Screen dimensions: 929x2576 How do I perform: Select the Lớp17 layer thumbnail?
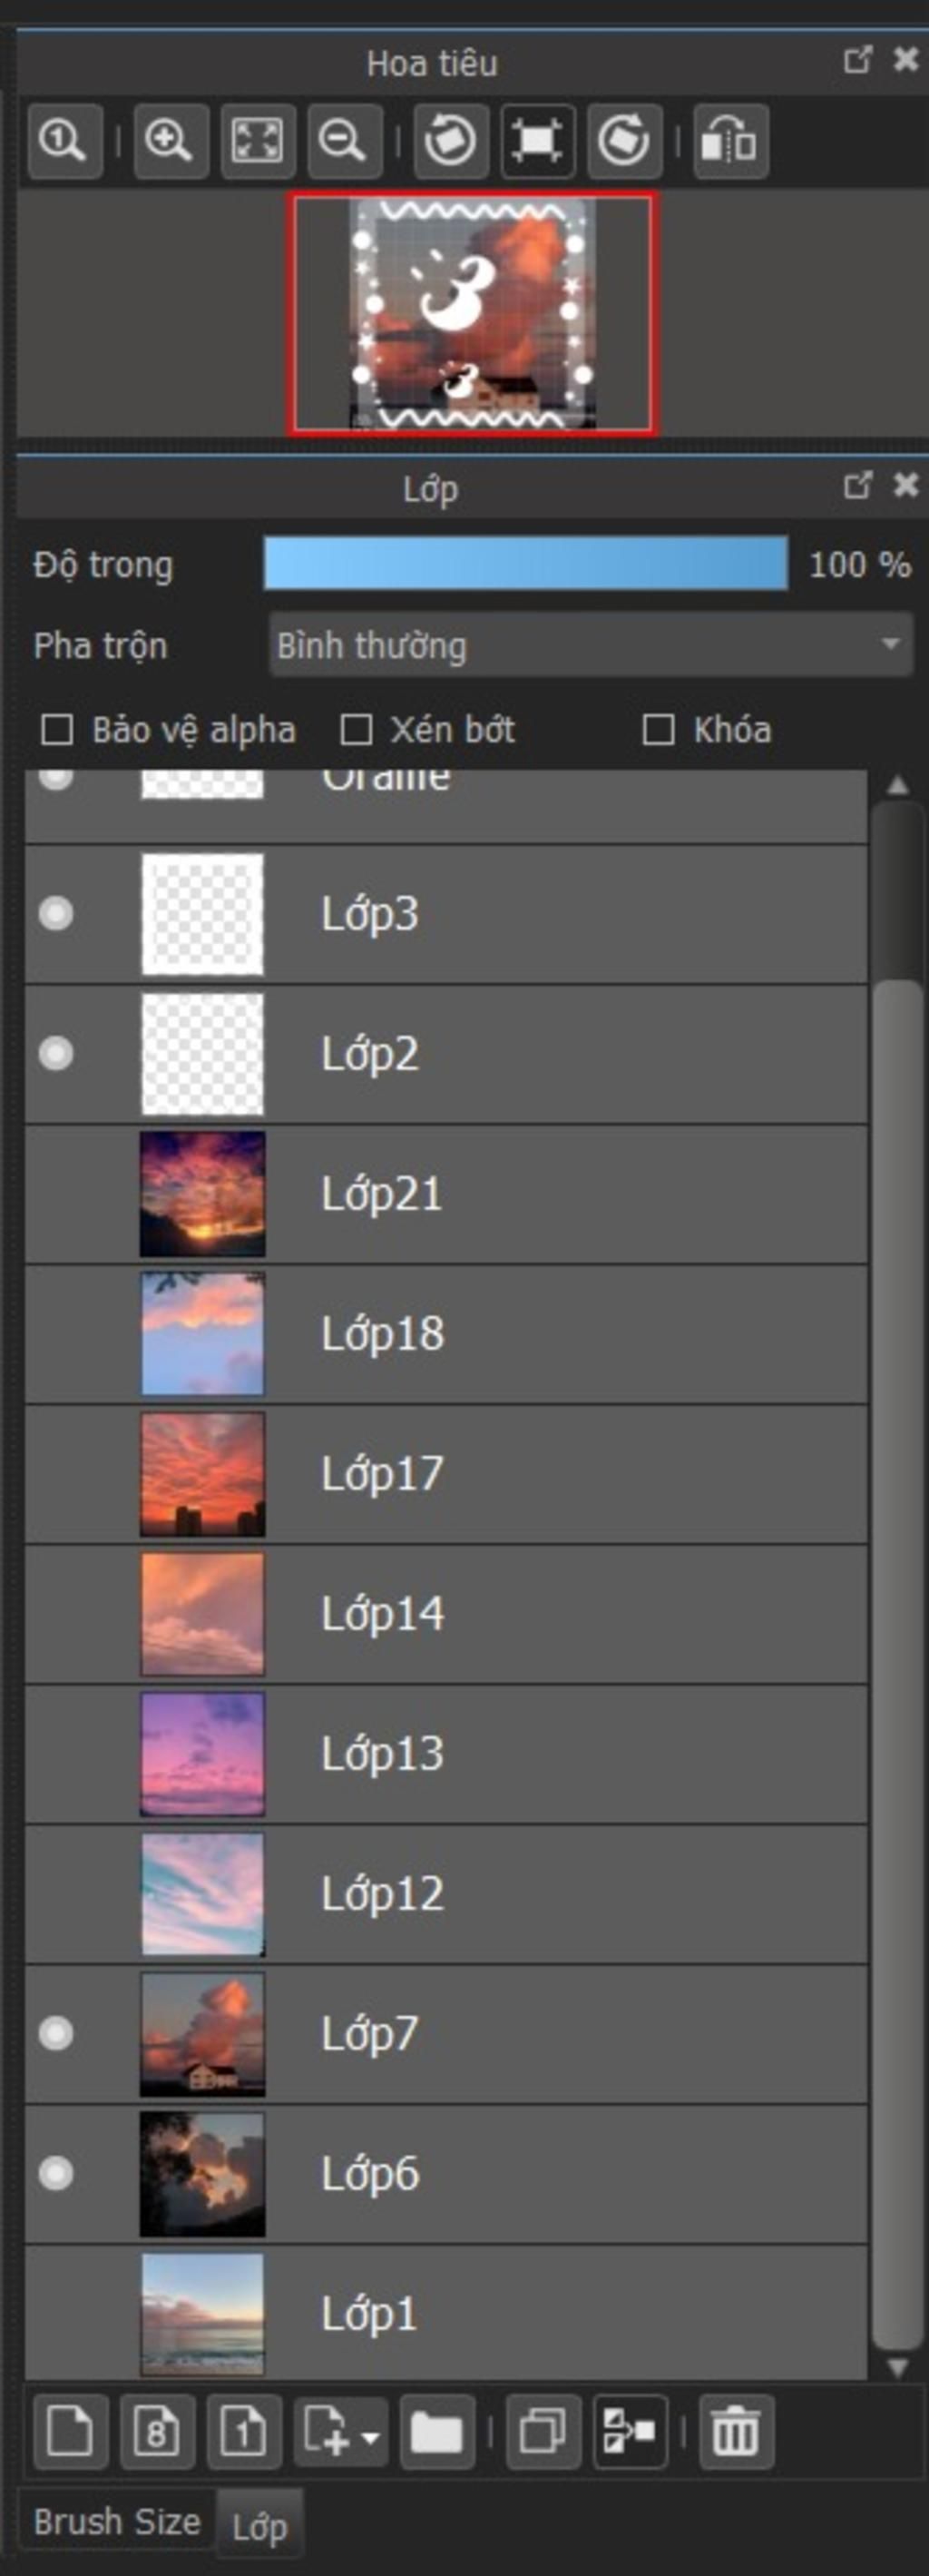coord(203,1474)
